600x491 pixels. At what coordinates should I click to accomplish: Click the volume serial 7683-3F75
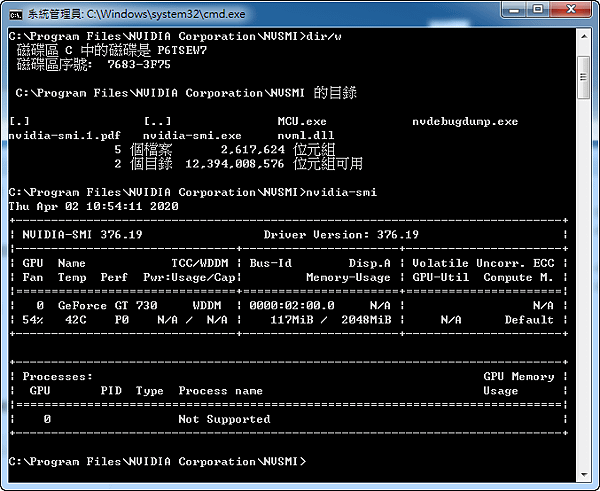[x=139, y=64]
